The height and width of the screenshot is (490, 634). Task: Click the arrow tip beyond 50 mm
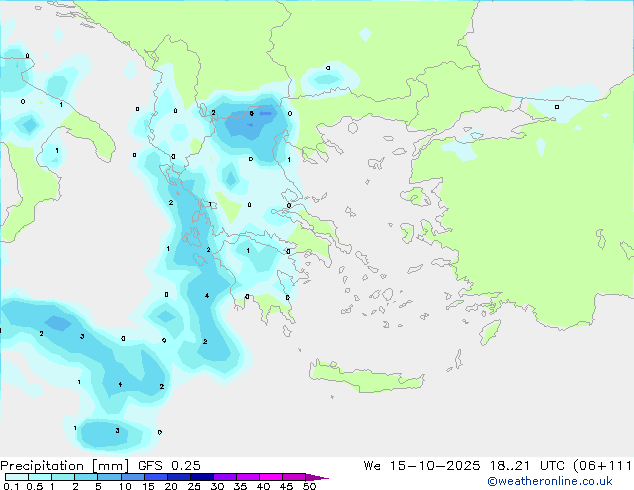(317, 477)
